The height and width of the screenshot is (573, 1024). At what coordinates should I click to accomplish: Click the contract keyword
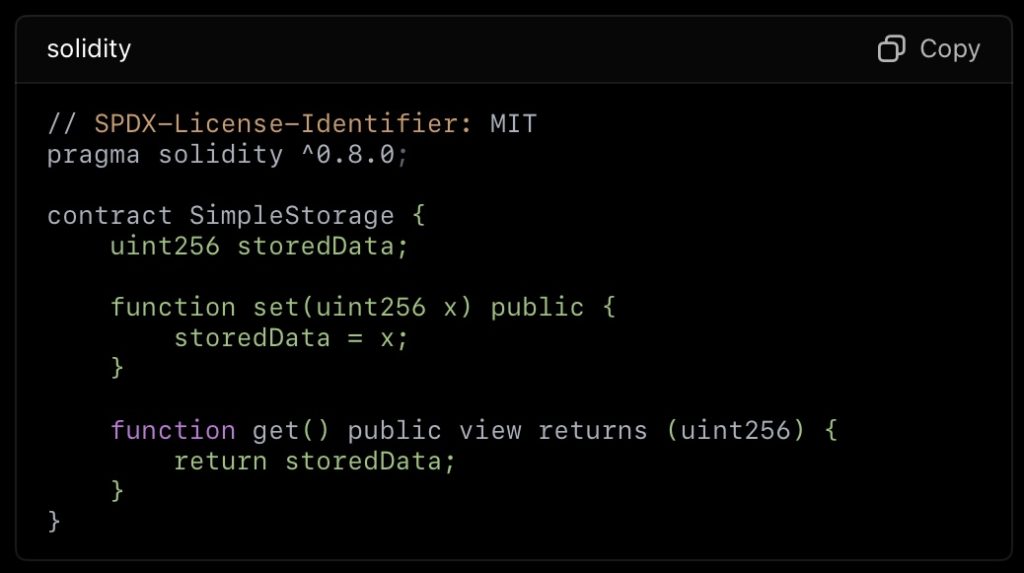coord(109,216)
